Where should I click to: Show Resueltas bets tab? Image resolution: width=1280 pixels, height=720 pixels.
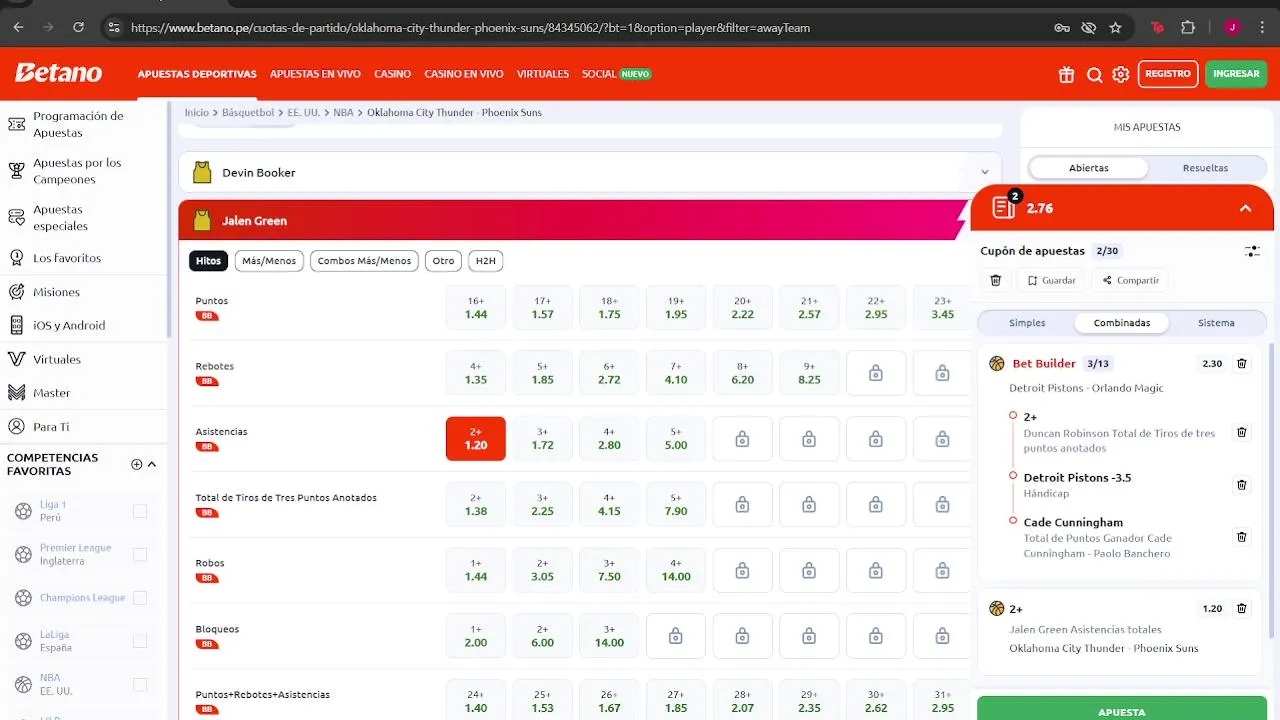click(1205, 168)
